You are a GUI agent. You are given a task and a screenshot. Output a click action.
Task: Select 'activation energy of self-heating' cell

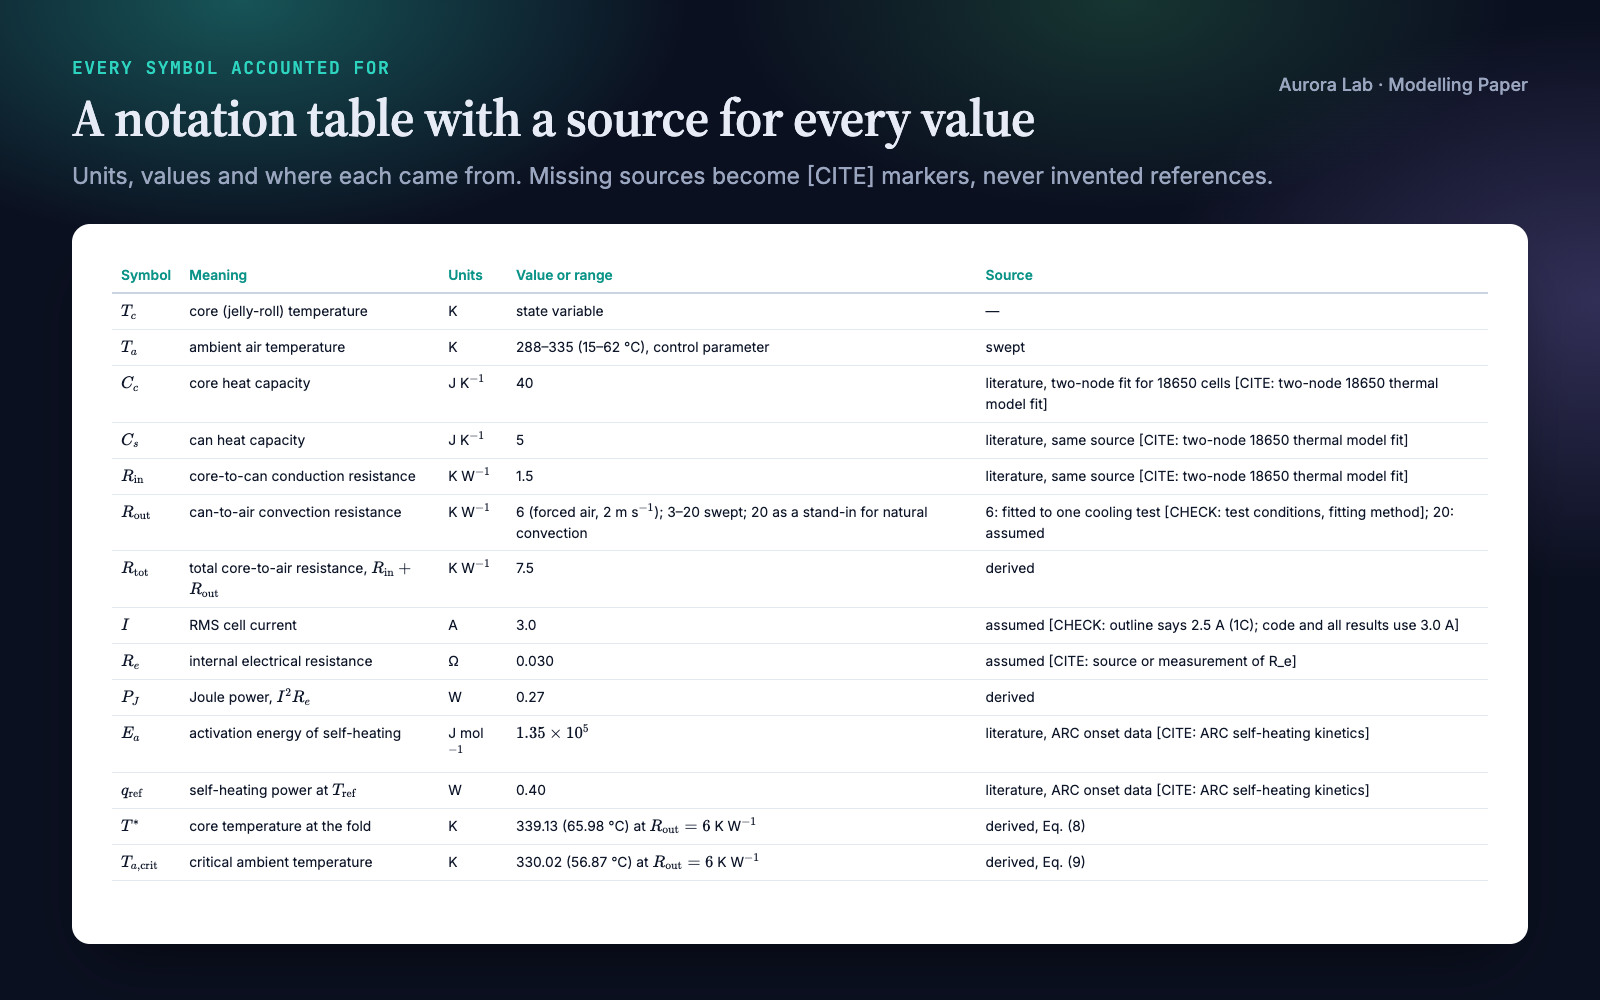coord(295,733)
